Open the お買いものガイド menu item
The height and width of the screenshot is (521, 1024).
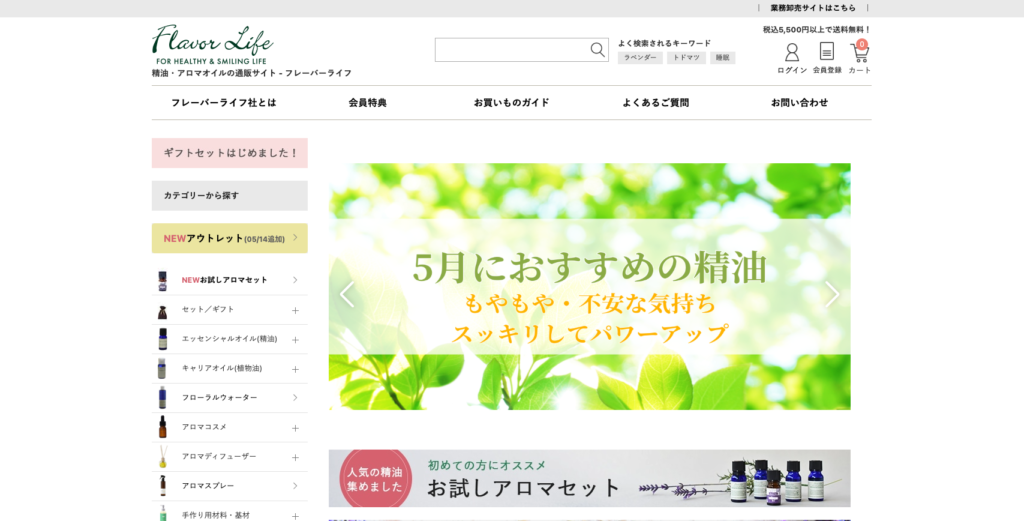(511, 103)
